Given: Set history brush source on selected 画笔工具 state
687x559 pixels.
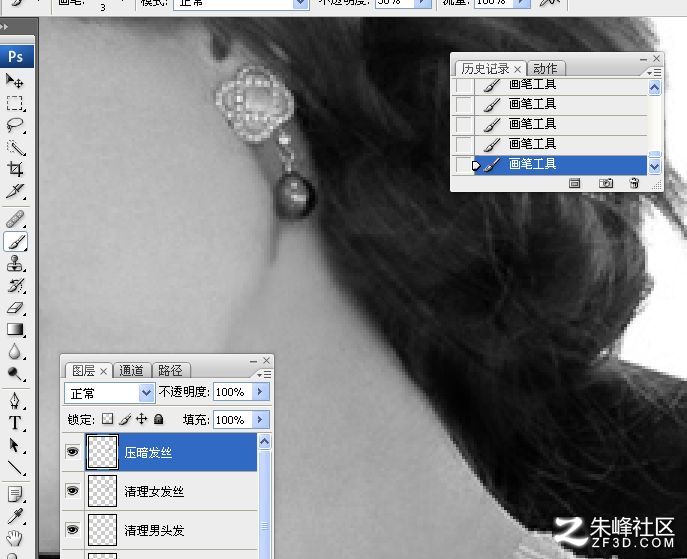Looking at the screenshot, I should pos(464,165).
